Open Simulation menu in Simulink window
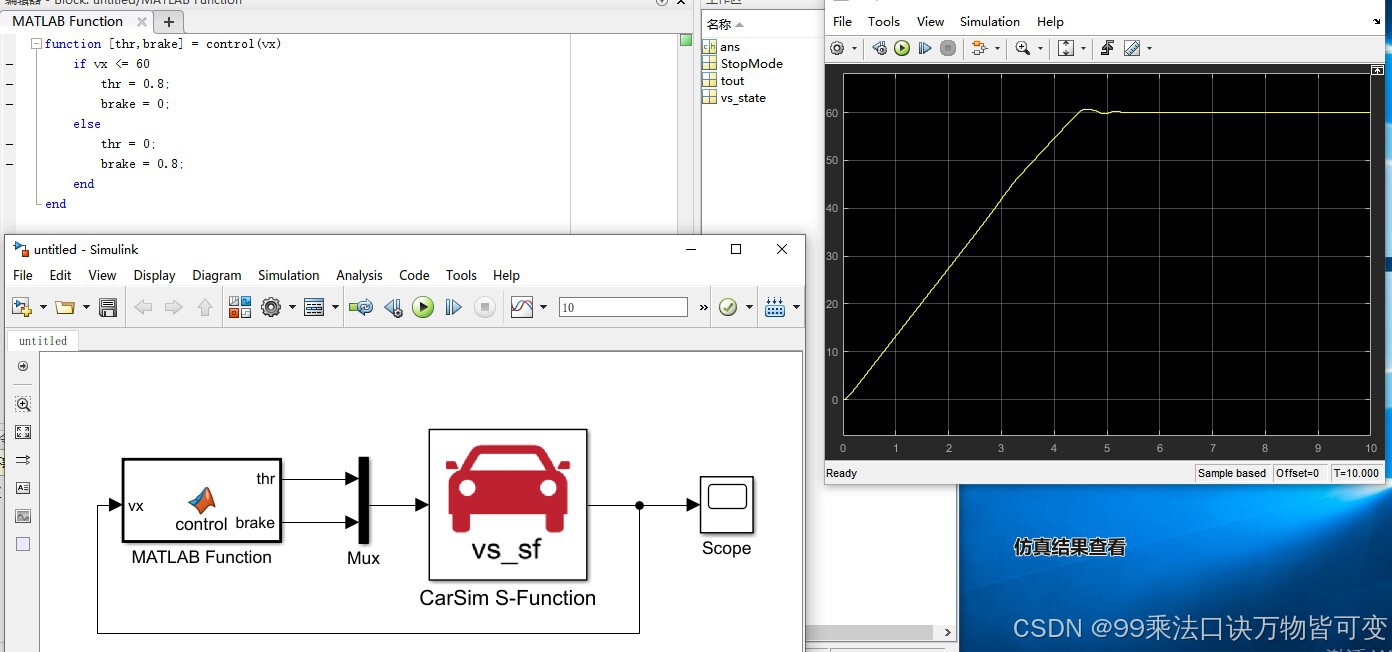1392x652 pixels. coord(288,275)
